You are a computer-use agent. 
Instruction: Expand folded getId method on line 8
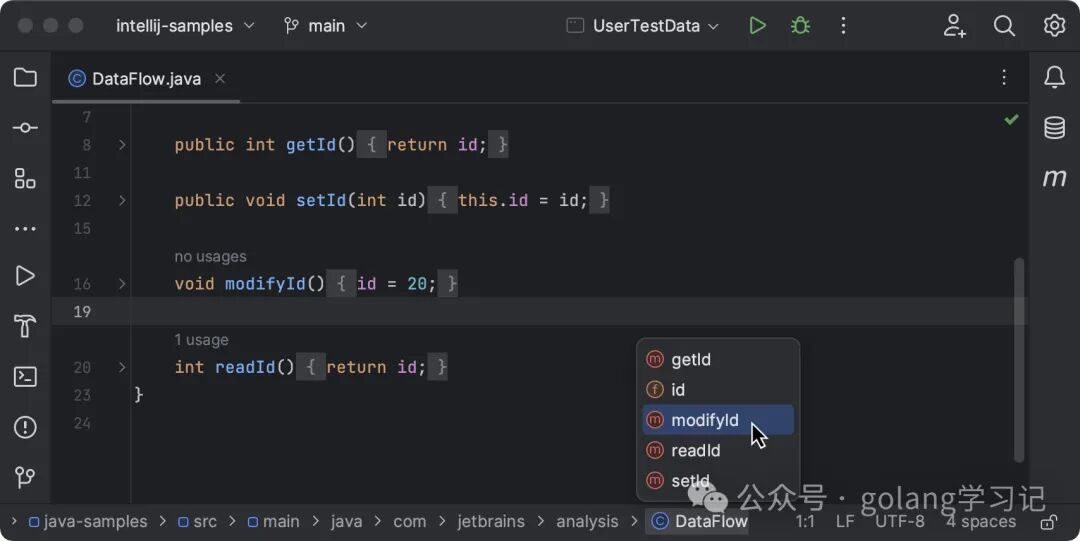point(122,145)
